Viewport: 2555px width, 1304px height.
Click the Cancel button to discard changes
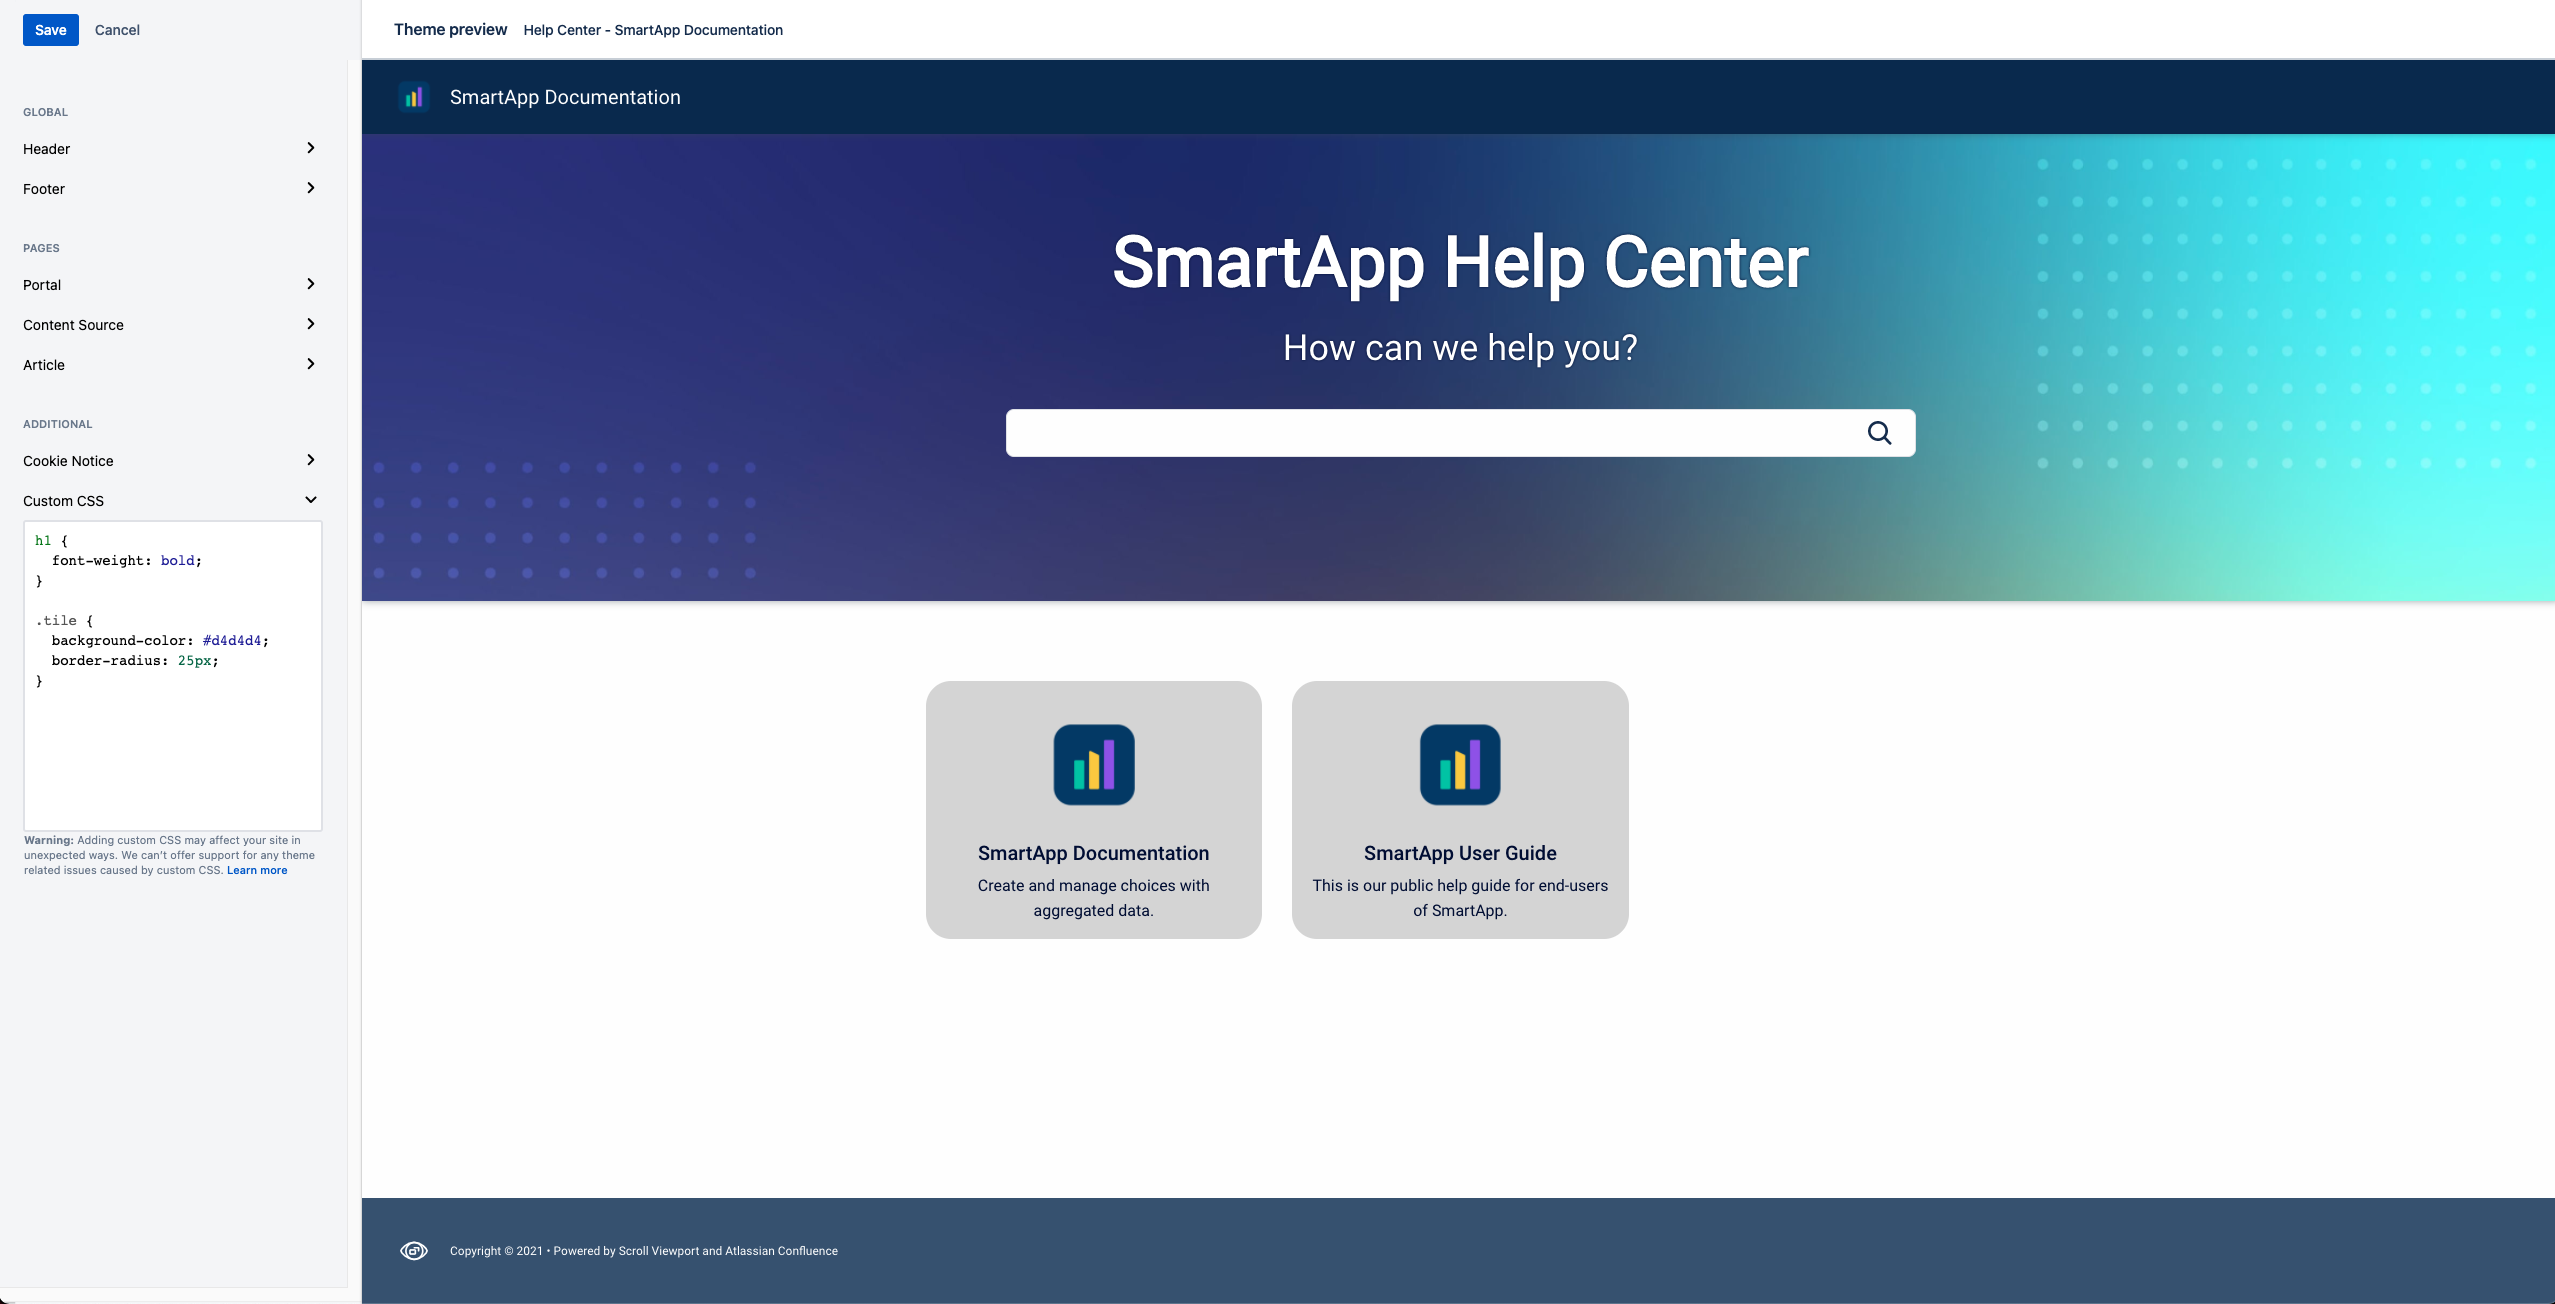pos(115,28)
